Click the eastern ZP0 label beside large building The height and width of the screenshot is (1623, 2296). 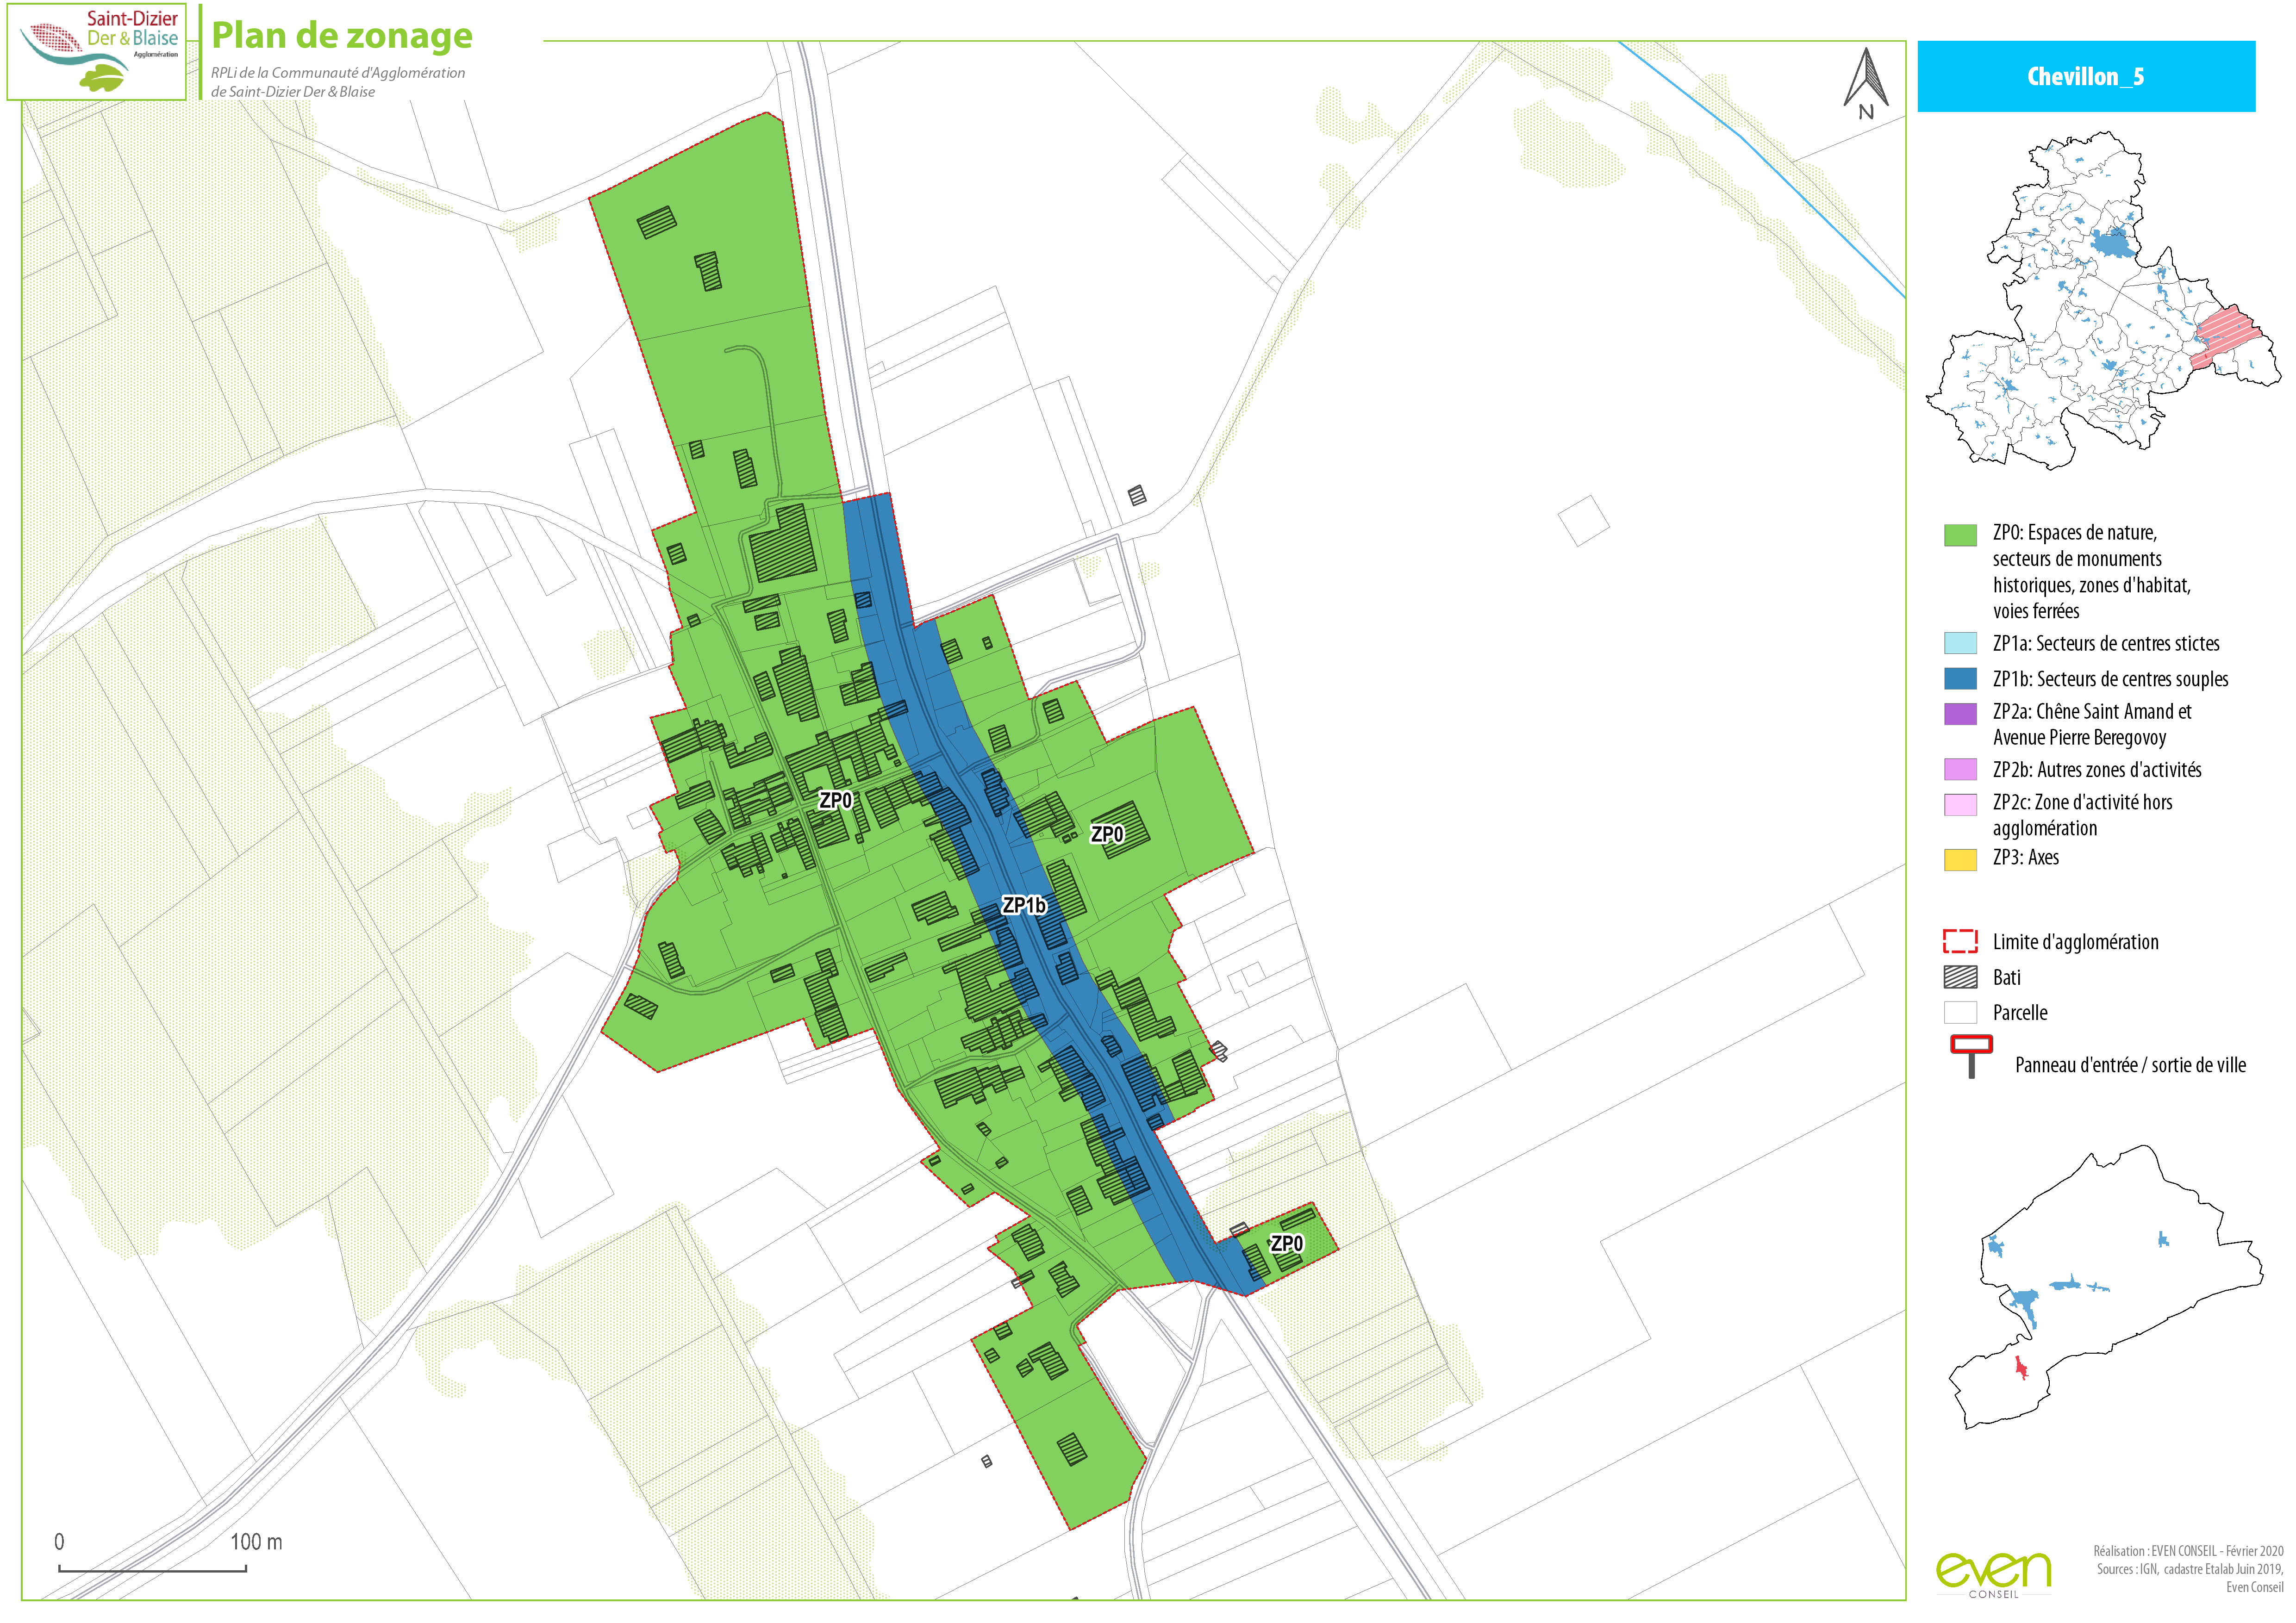[x=1107, y=835]
